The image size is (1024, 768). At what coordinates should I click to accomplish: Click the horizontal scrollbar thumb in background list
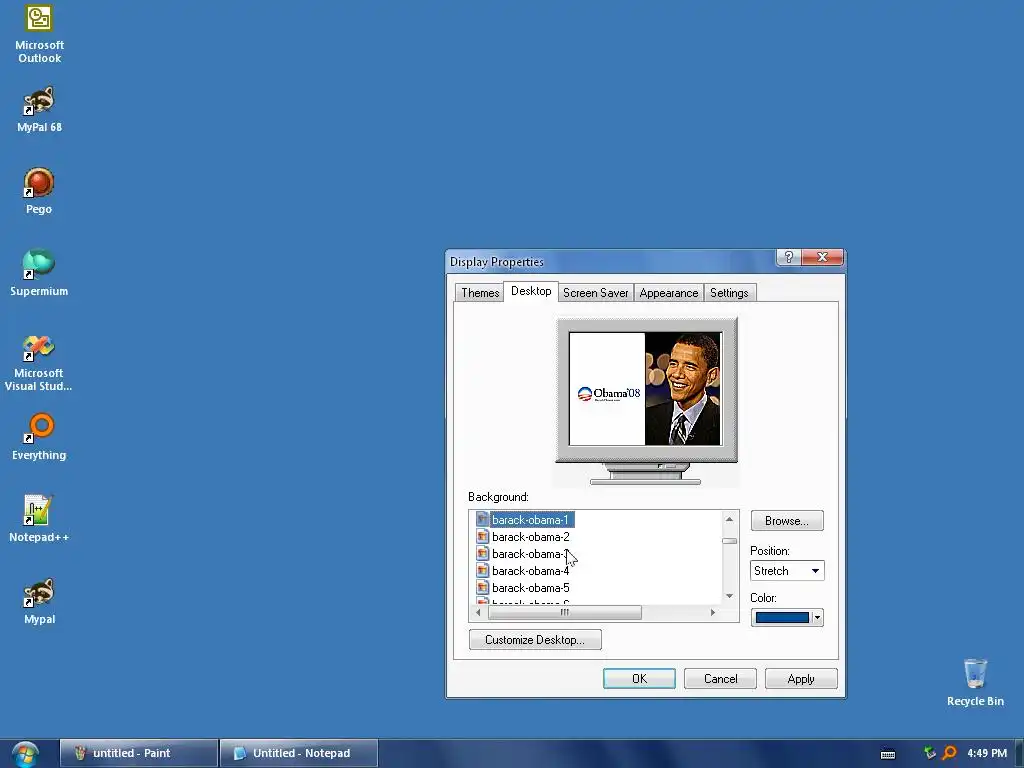click(x=565, y=612)
